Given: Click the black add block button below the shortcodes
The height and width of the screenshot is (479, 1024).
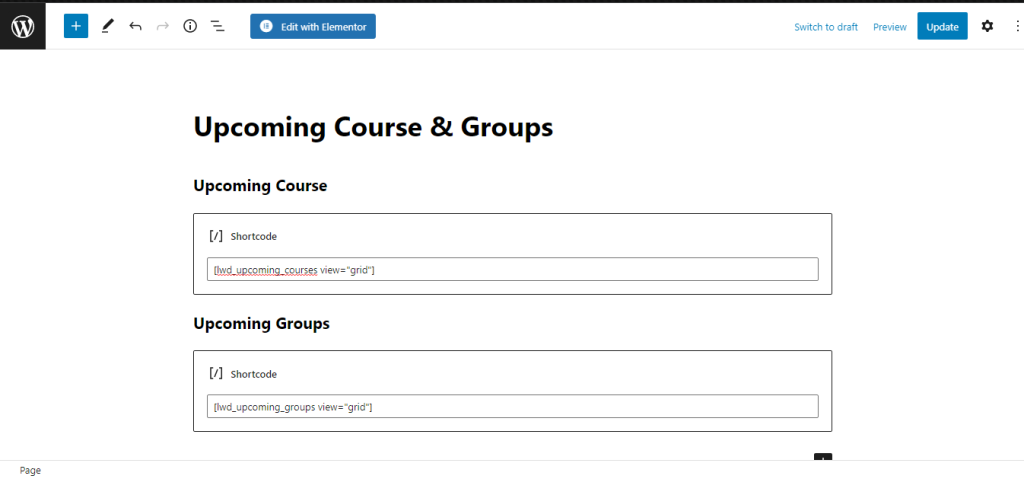Looking at the screenshot, I should point(823,456).
